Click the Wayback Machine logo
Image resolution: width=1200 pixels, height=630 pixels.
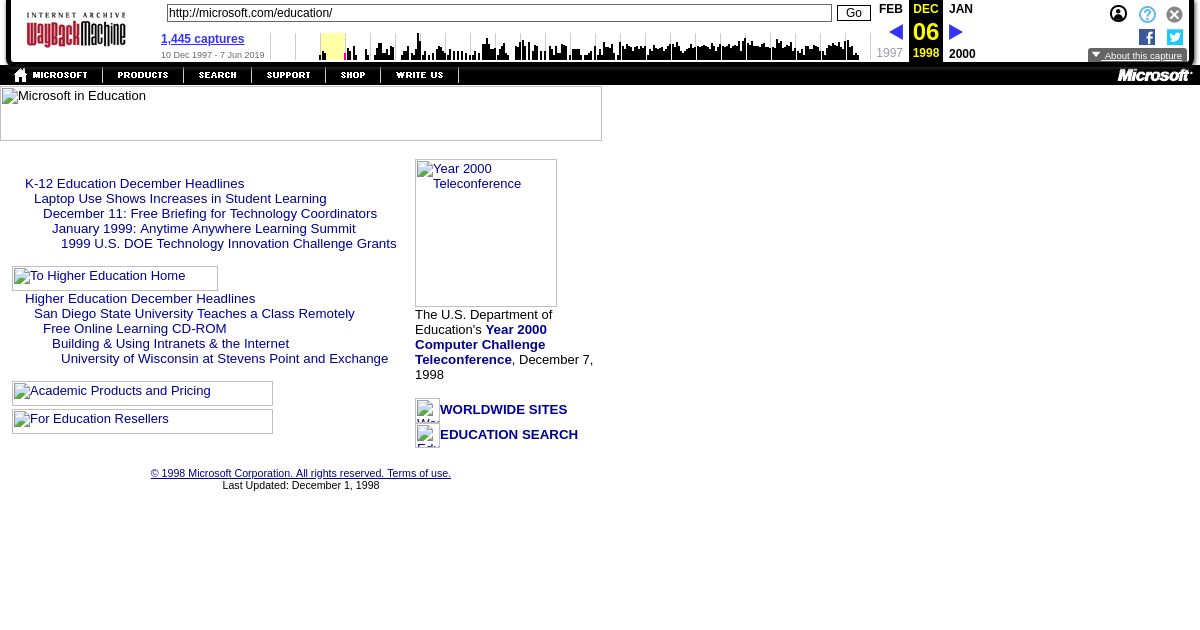pyautogui.click(x=76, y=30)
